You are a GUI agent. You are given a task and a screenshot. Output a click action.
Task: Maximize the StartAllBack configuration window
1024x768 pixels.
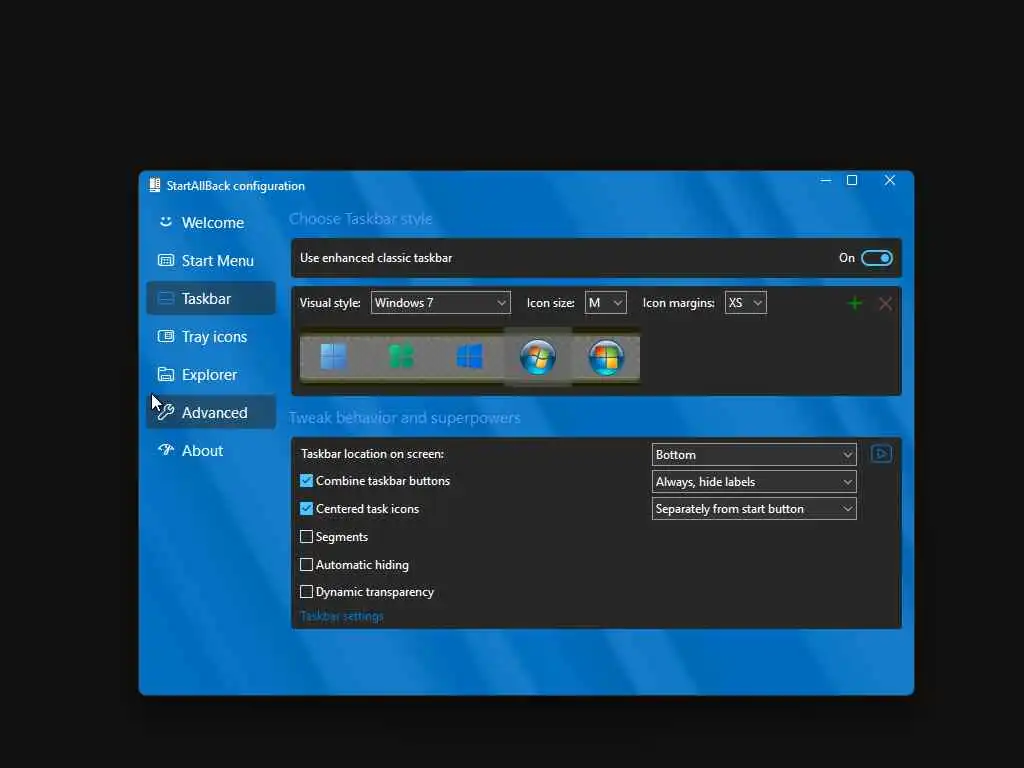click(852, 180)
